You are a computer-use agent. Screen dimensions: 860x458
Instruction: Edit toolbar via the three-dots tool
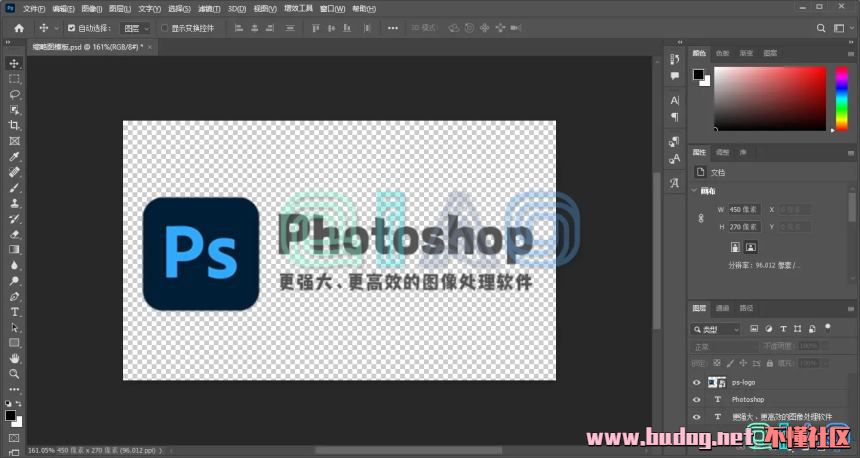[14, 389]
